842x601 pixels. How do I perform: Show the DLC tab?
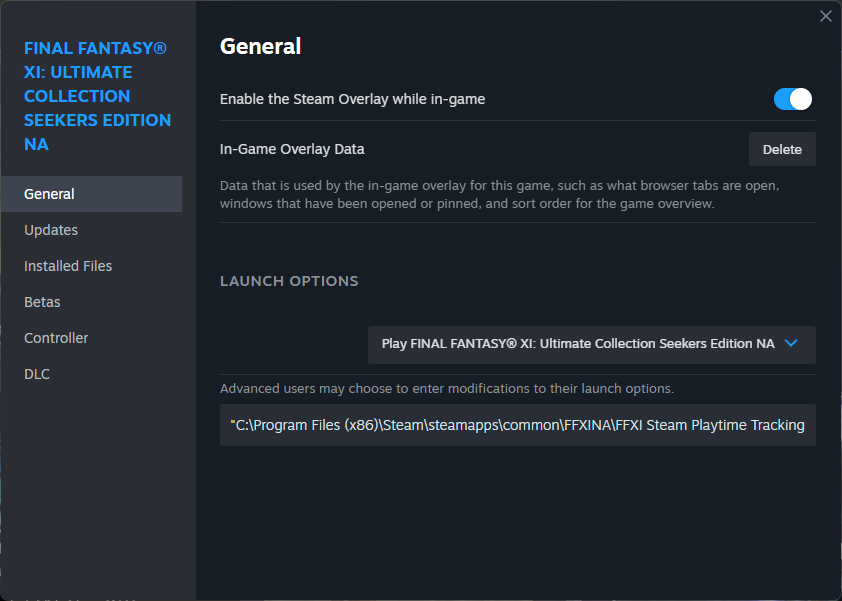click(x=37, y=374)
